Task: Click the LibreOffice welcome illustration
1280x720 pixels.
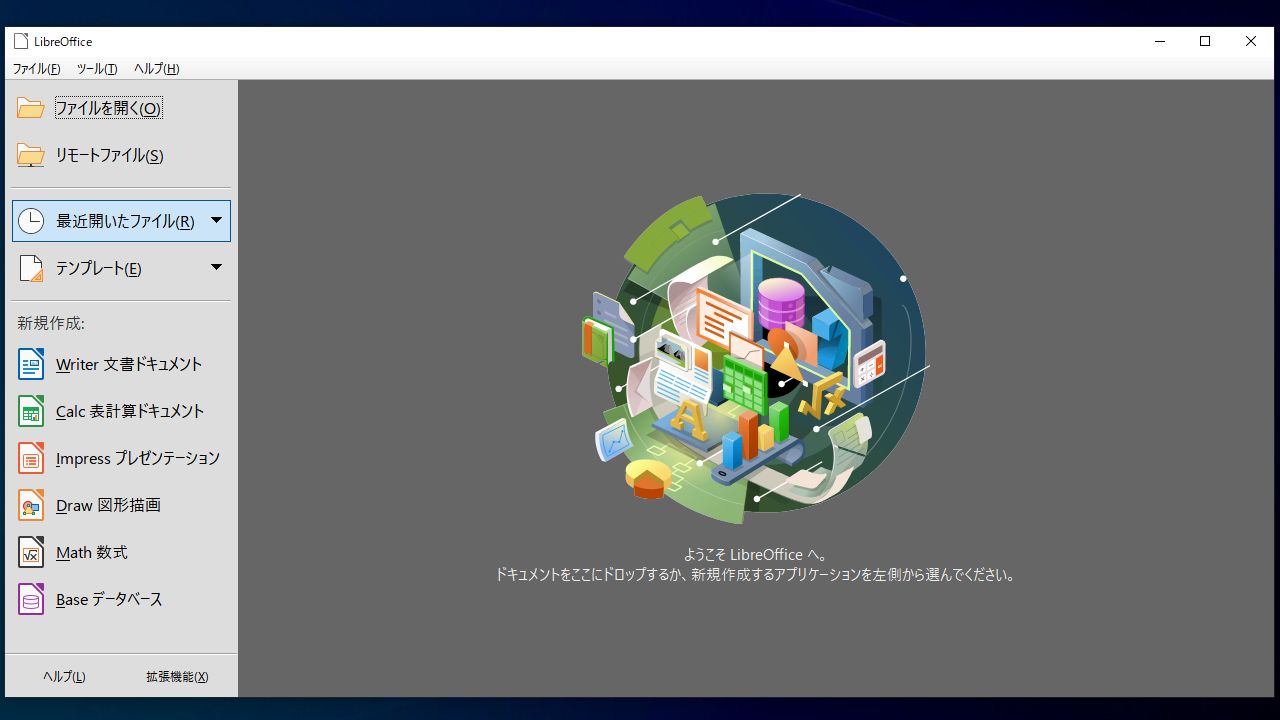Action: click(x=756, y=358)
